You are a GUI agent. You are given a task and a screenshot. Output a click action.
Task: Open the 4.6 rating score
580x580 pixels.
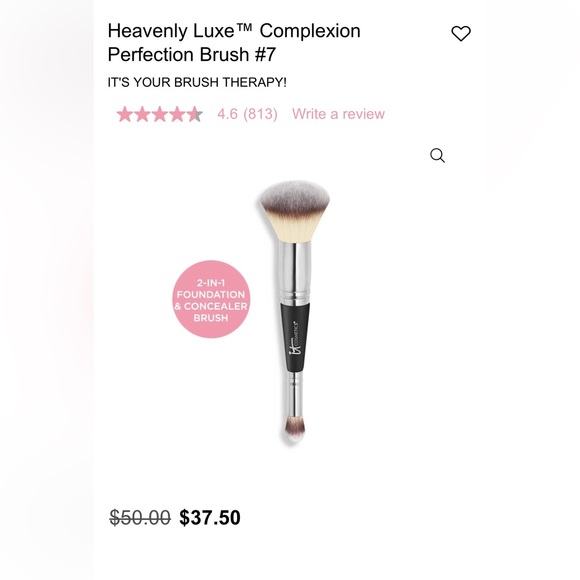point(227,114)
